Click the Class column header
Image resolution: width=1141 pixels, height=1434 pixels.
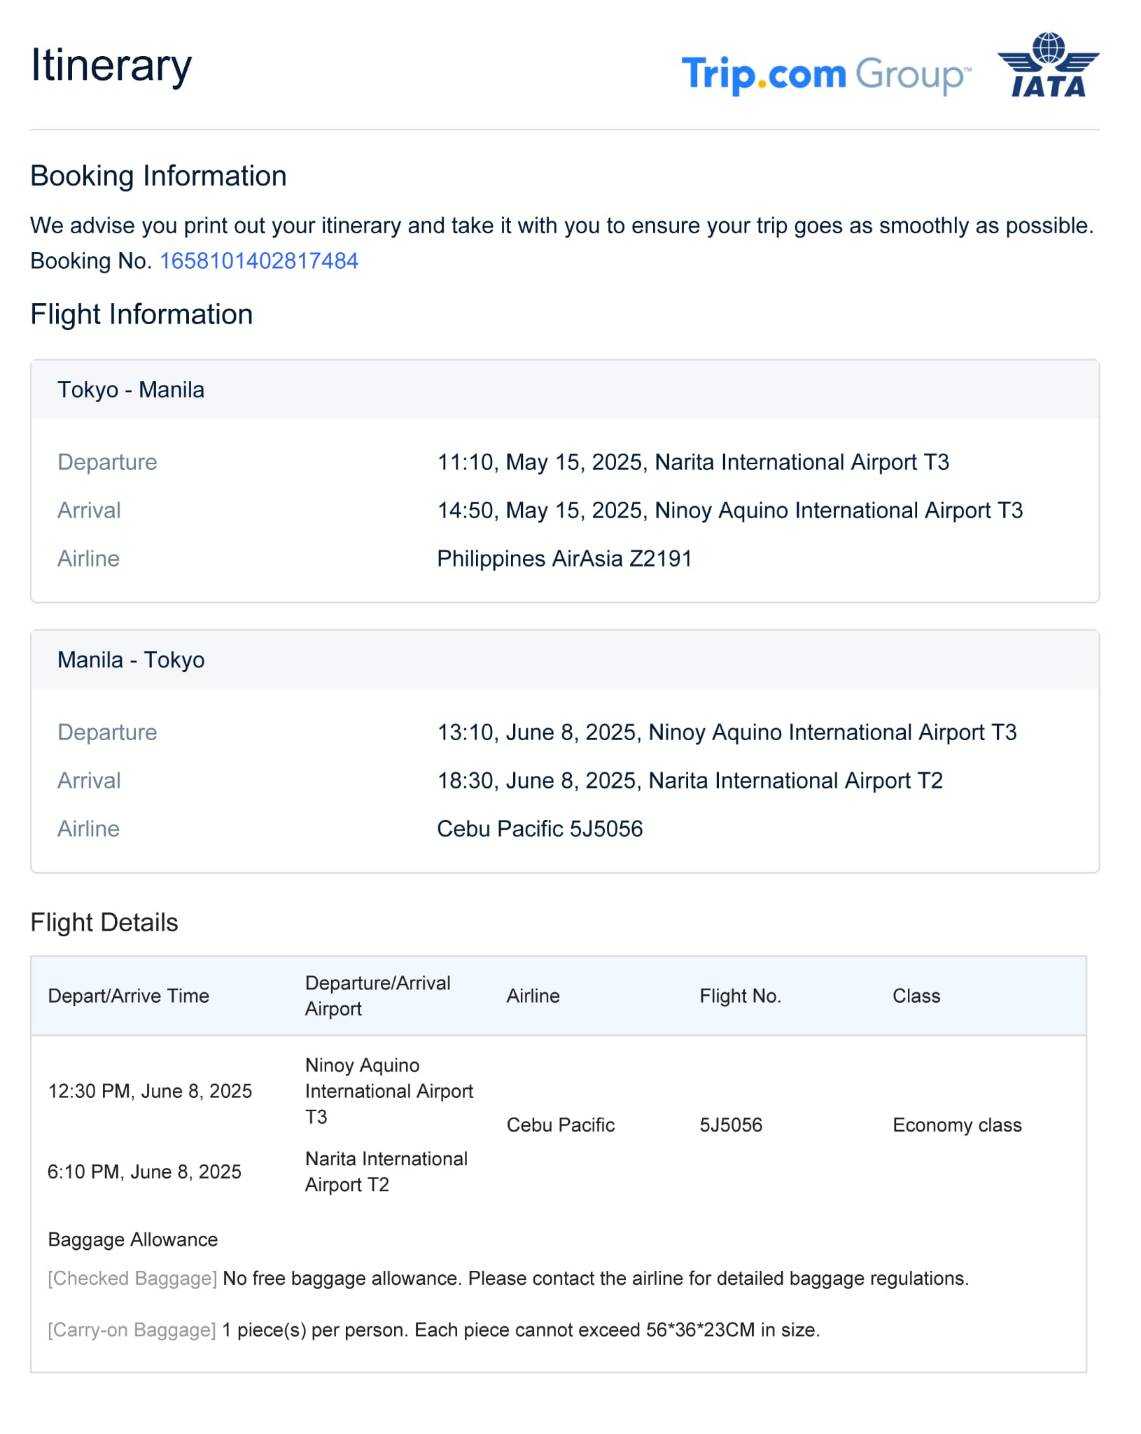pyautogui.click(x=916, y=996)
